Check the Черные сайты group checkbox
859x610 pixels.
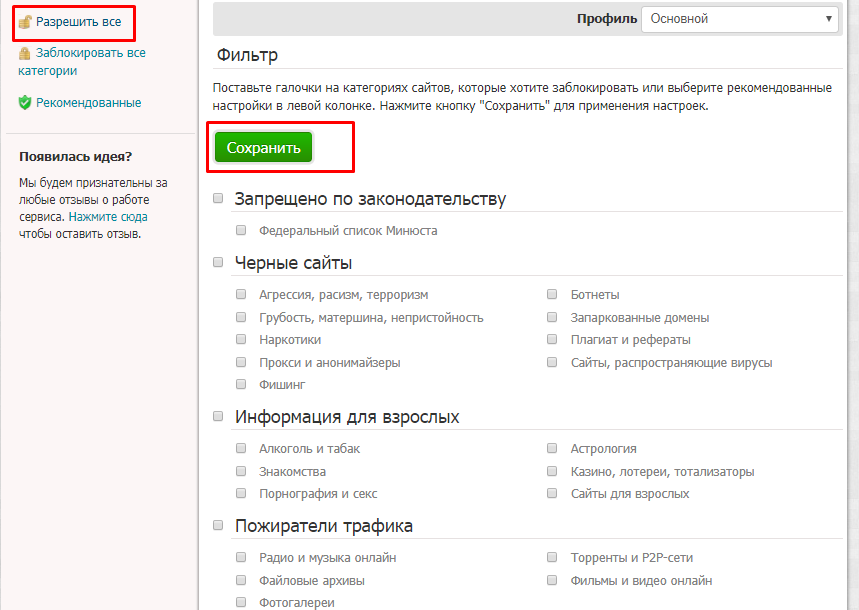(x=218, y=262)
